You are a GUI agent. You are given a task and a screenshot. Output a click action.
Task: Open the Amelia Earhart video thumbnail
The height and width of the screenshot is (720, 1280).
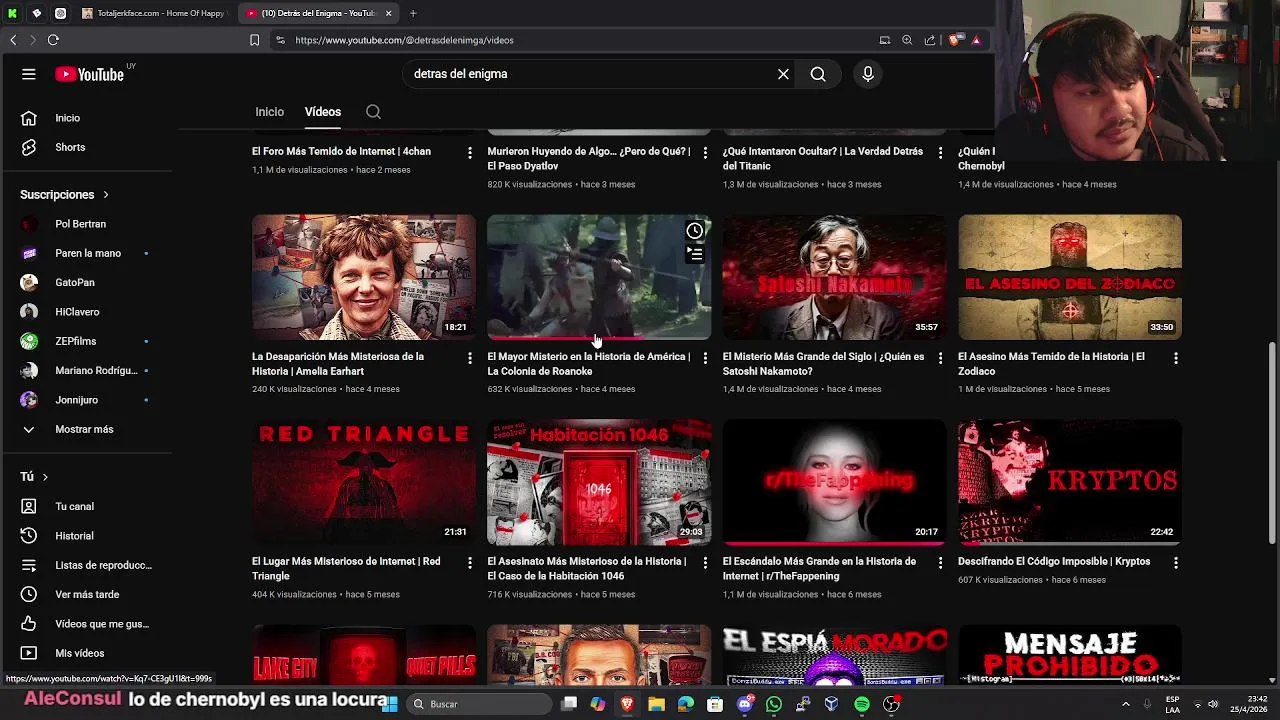[x=364, y=277]
